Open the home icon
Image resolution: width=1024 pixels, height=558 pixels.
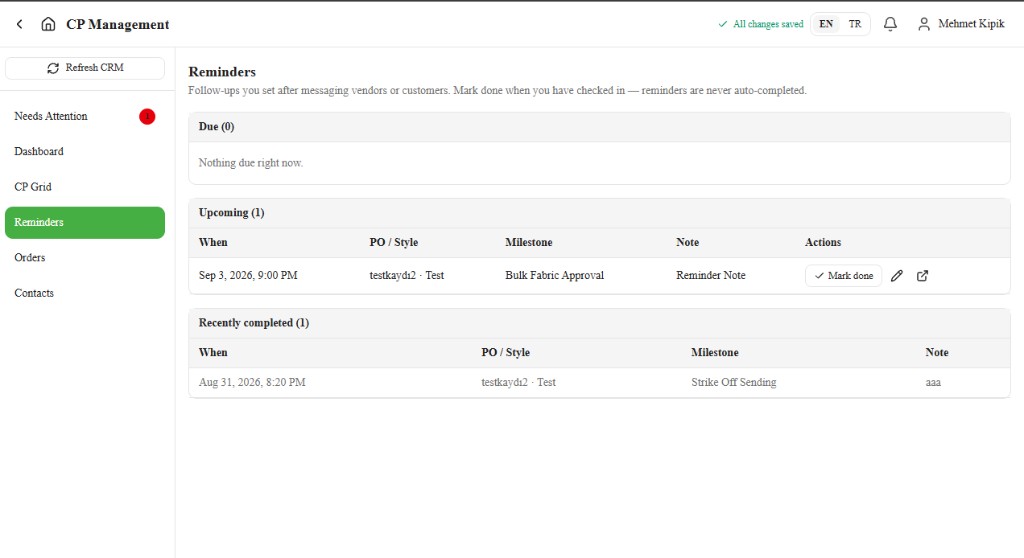pyautogui.click(x=48, y=24)
